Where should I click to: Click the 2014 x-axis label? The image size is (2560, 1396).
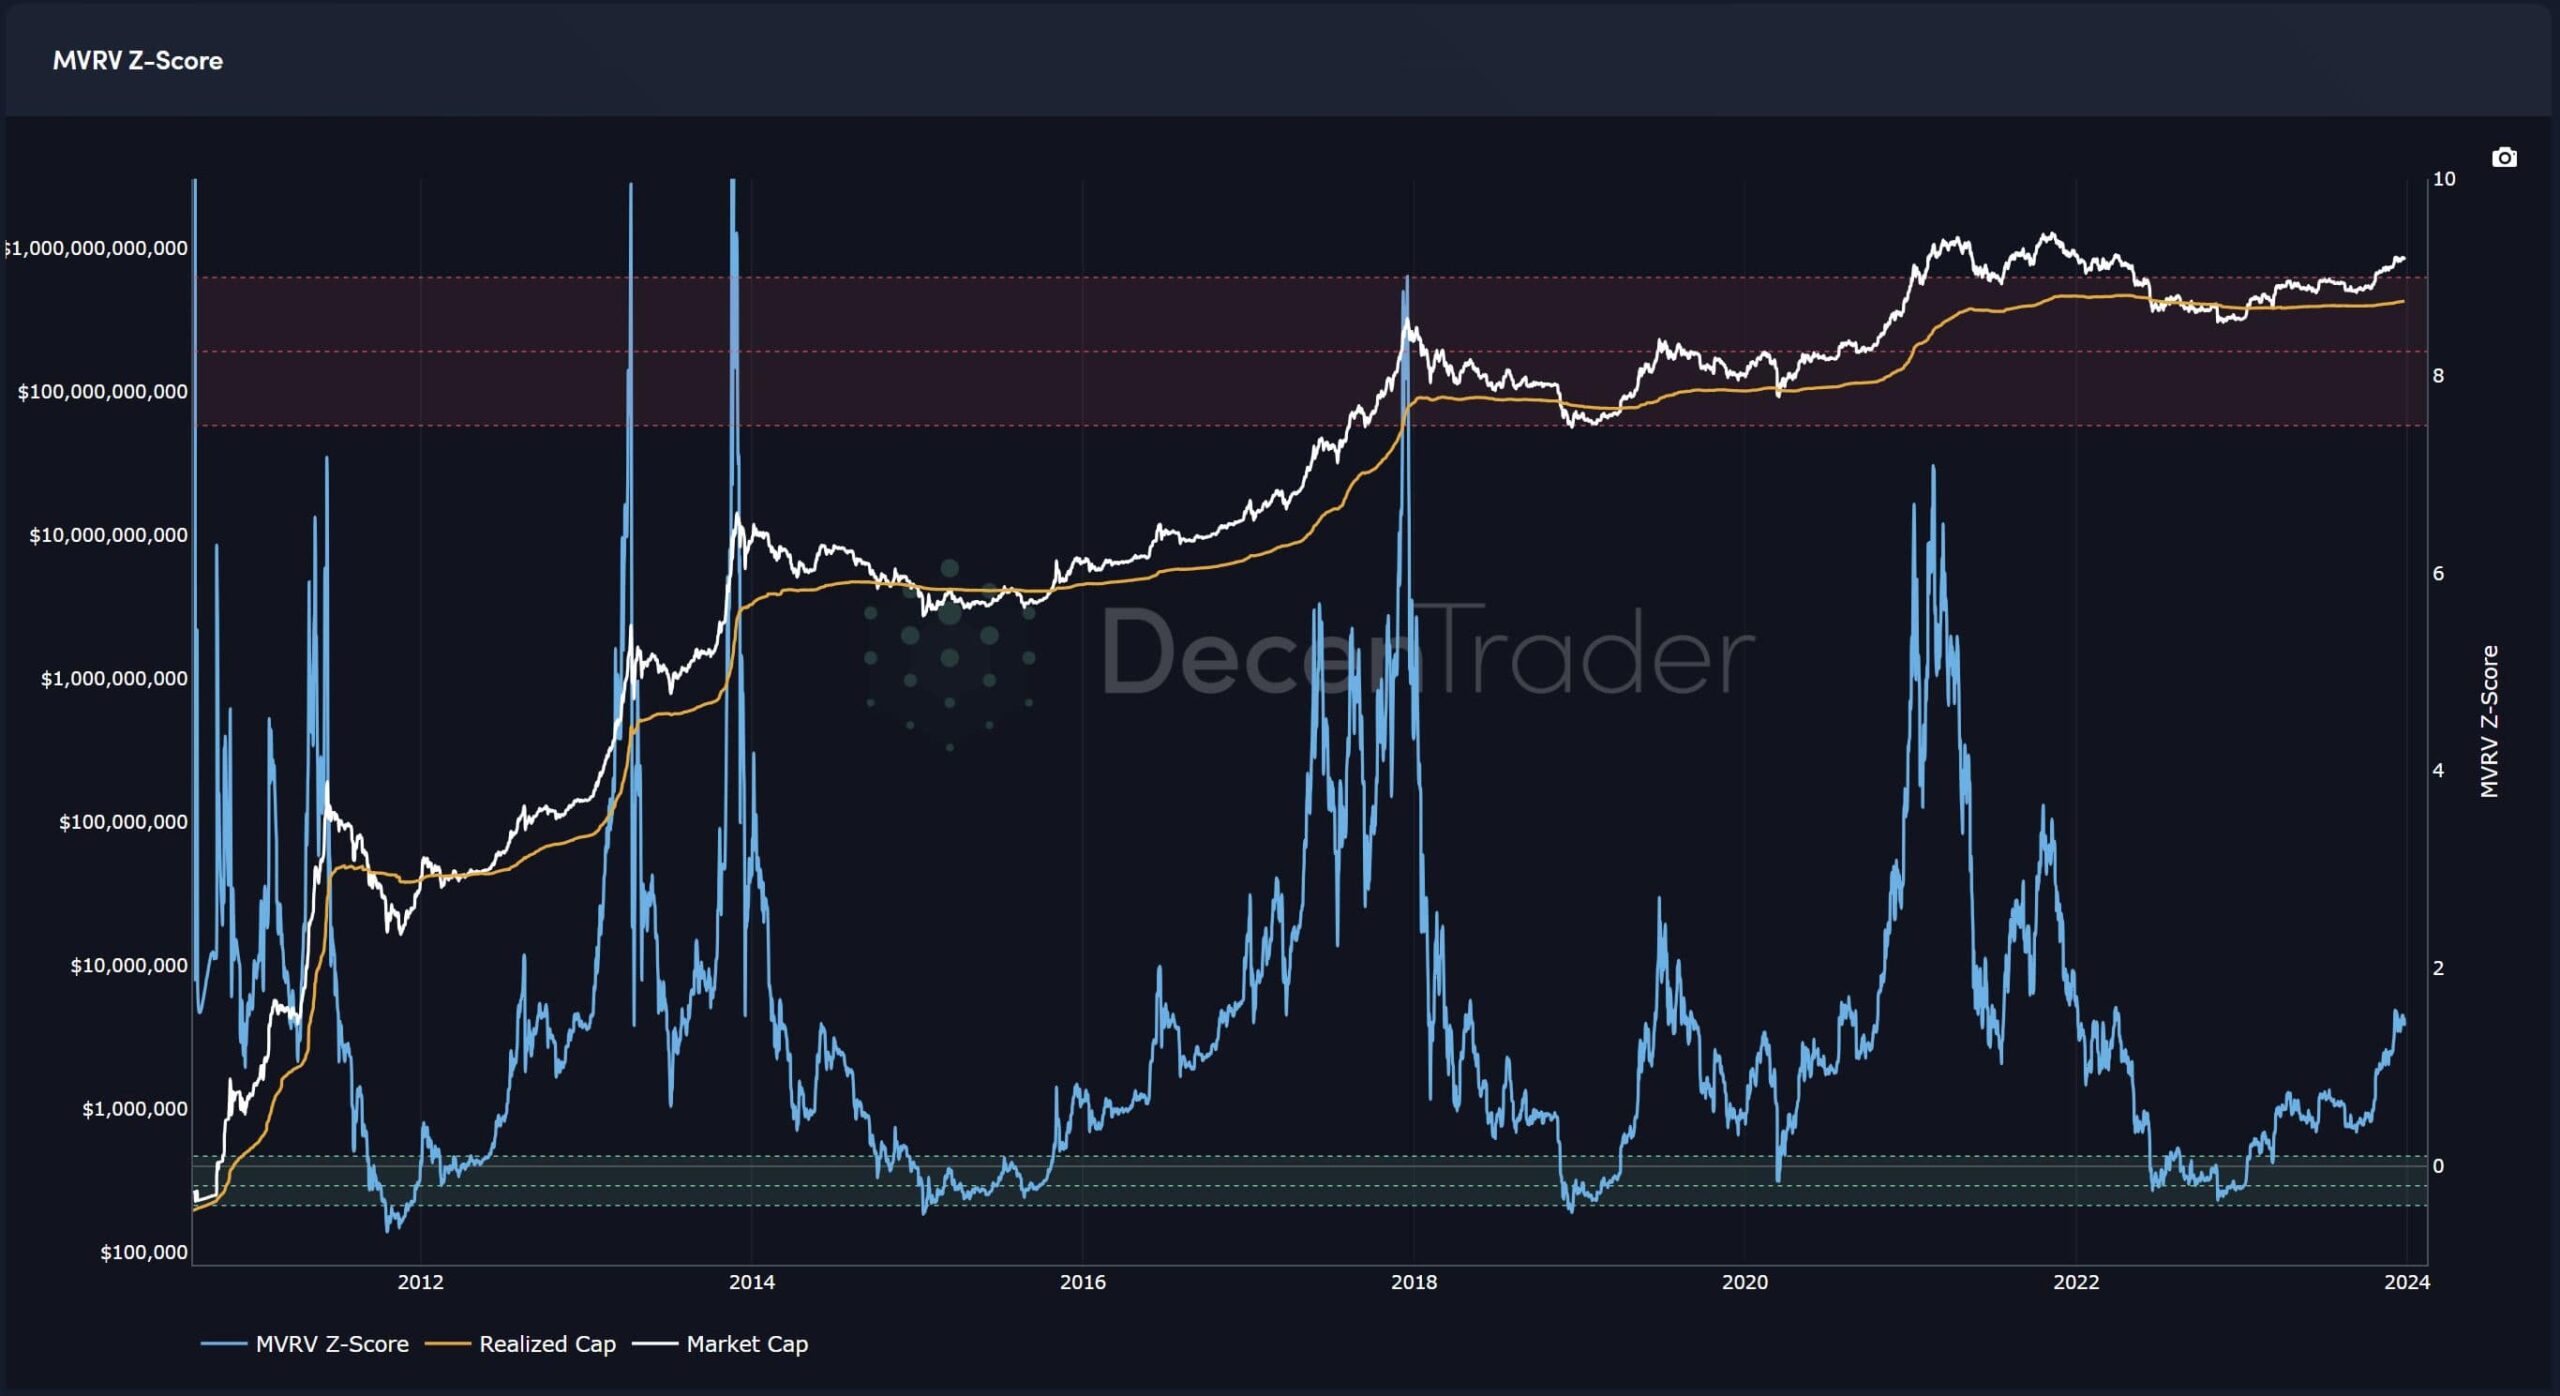[x=751, y=1282]
